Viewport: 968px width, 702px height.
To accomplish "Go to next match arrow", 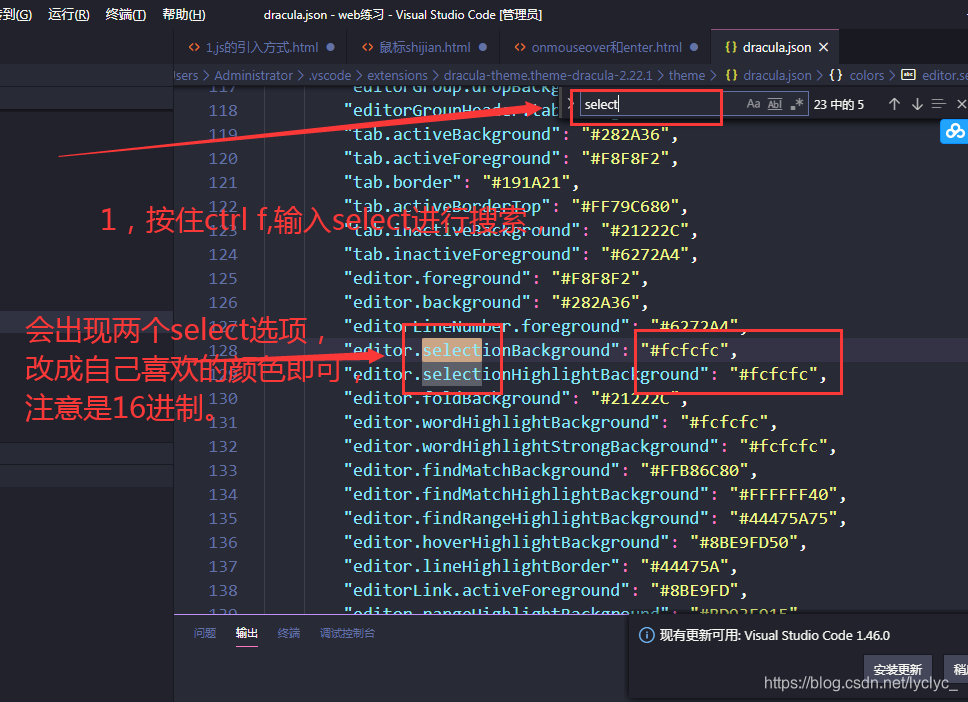I will [917, 104].
